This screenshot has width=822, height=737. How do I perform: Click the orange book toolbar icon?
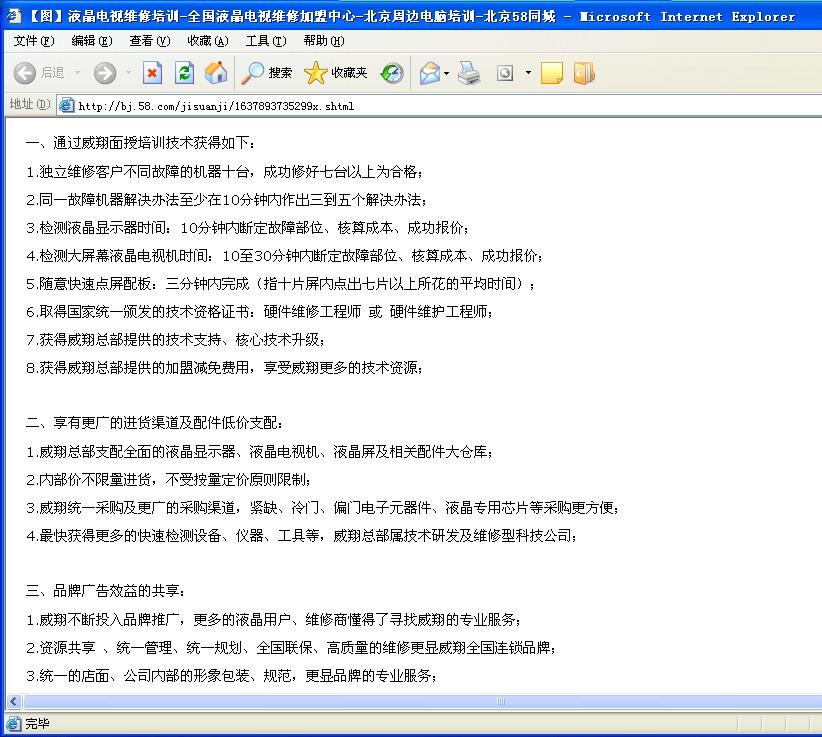[584, 73]
